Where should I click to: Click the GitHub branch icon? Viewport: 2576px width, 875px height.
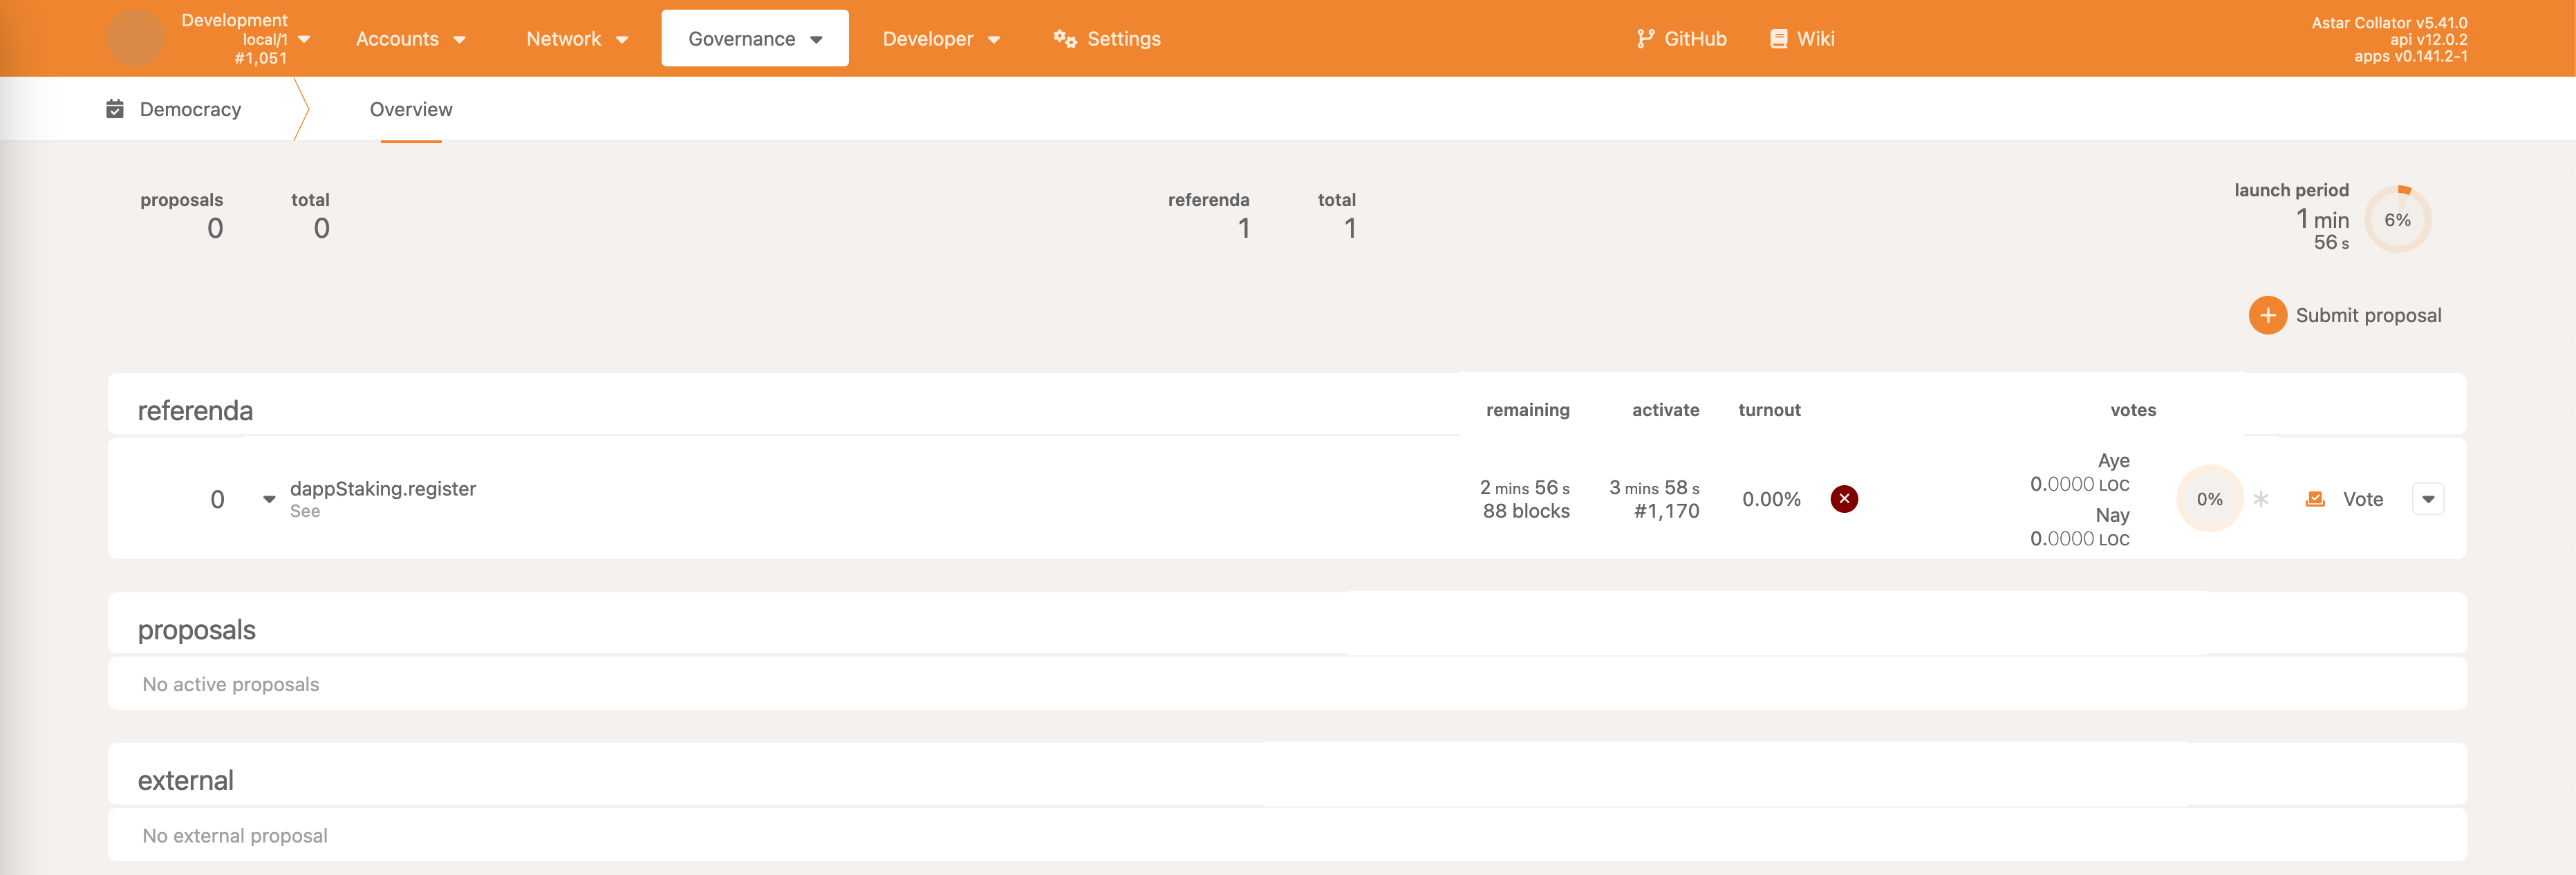(x=1644, y=39)
